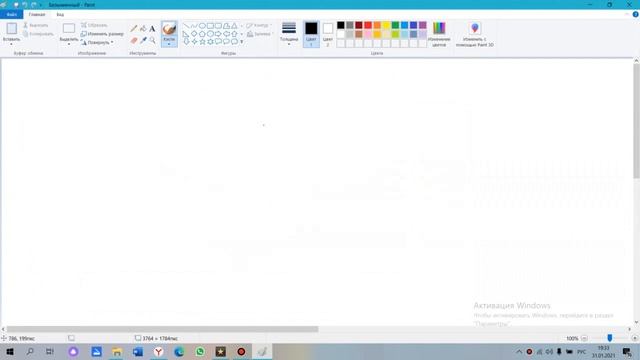Choose the Diamond shape
Viewport: 640px width, 360px height.
point(194,34)
